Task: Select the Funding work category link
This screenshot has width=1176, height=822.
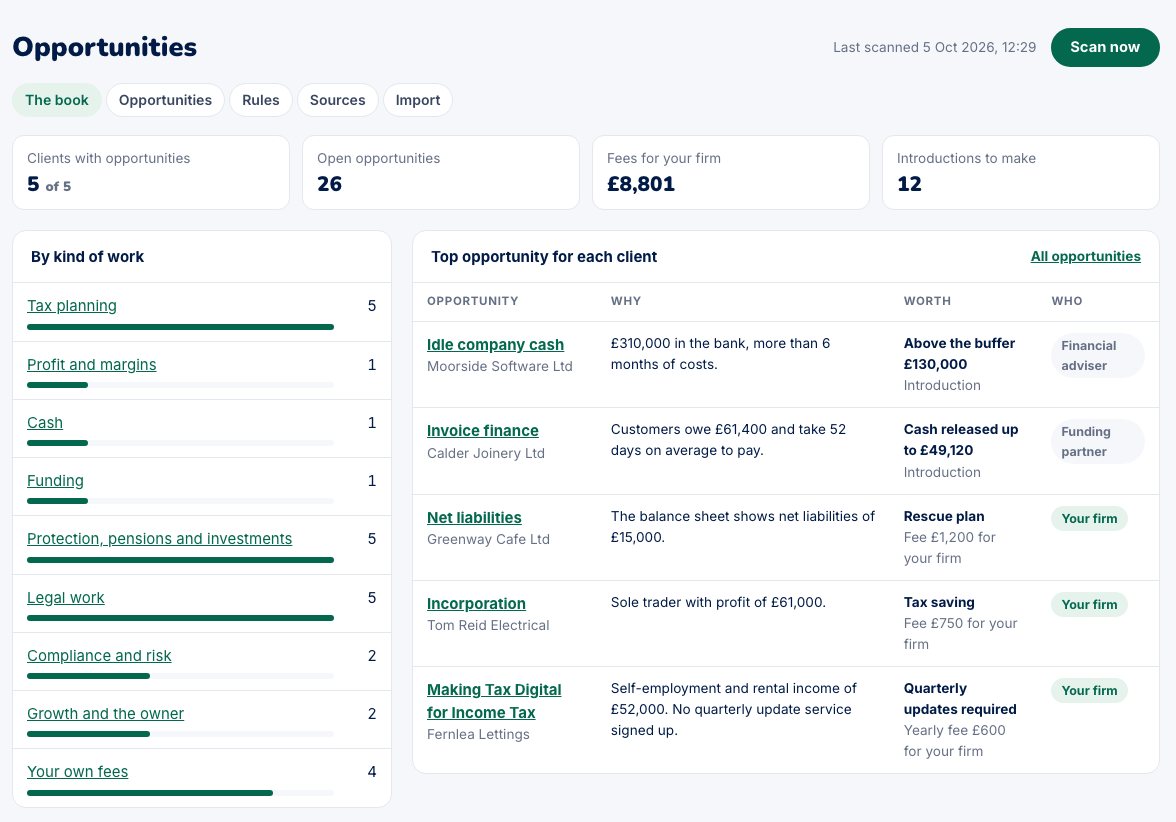Action: click(x=56, y=481)
